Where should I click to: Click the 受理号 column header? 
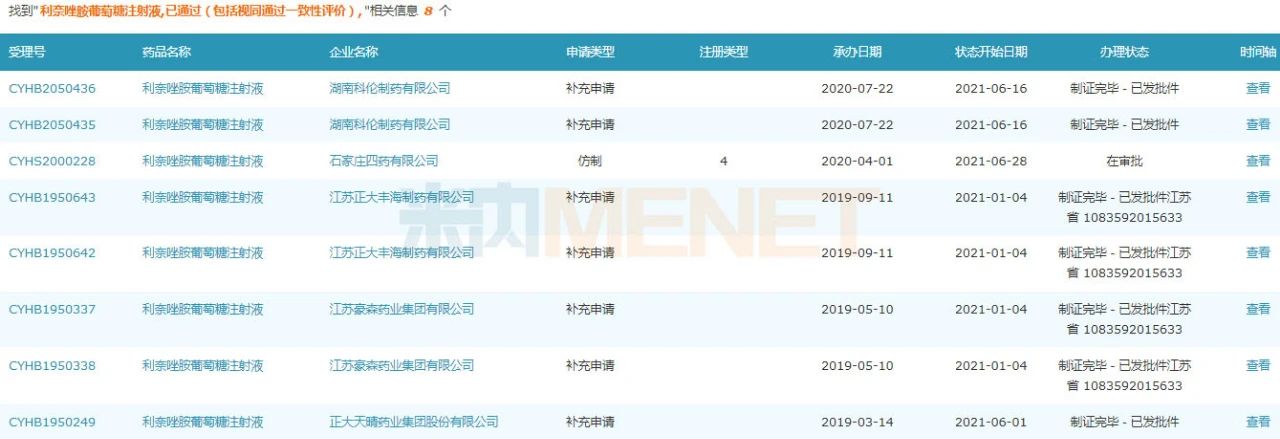tap(27, 52)
